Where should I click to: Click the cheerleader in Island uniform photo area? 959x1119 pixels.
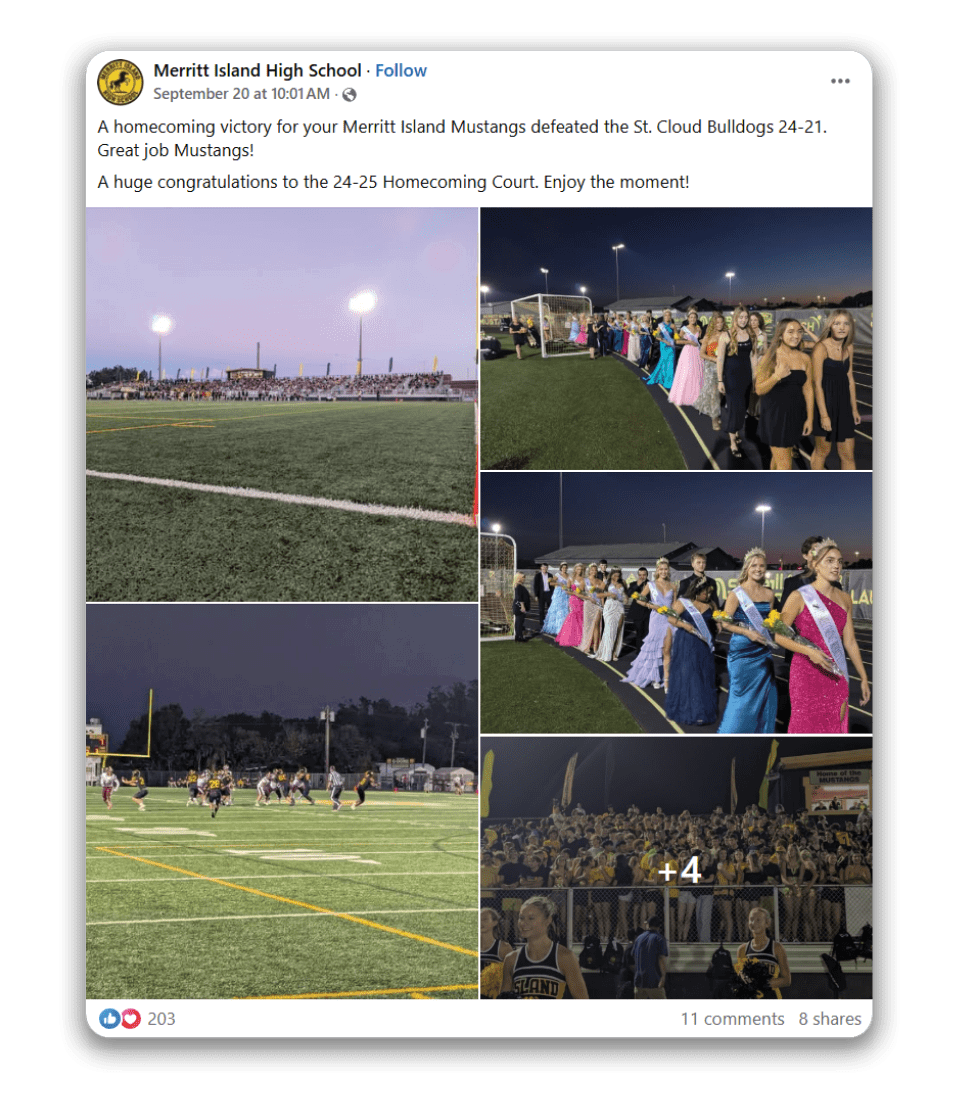(537, 949)
